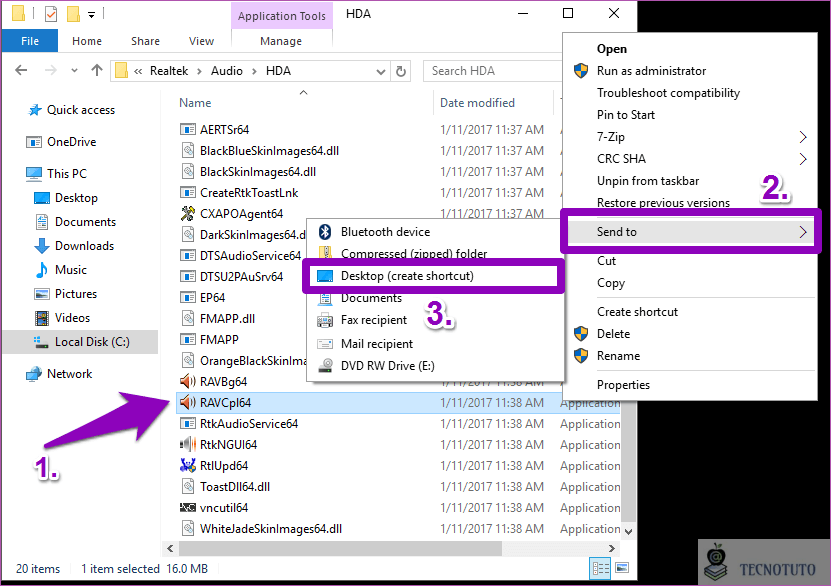This screenshot has height=586, width=831.
Task: Switch to large thumbnails view icon
Action: point(622,569)
